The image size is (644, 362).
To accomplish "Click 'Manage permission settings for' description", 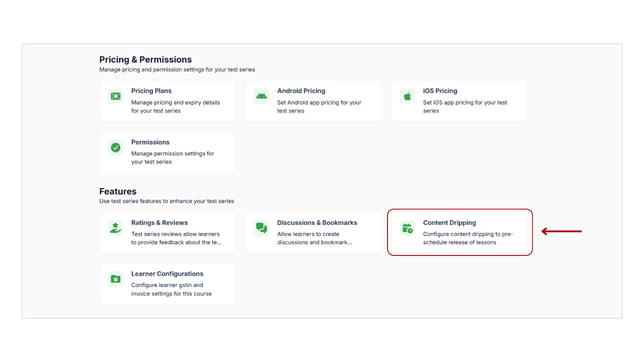I will tap(172, 157).
